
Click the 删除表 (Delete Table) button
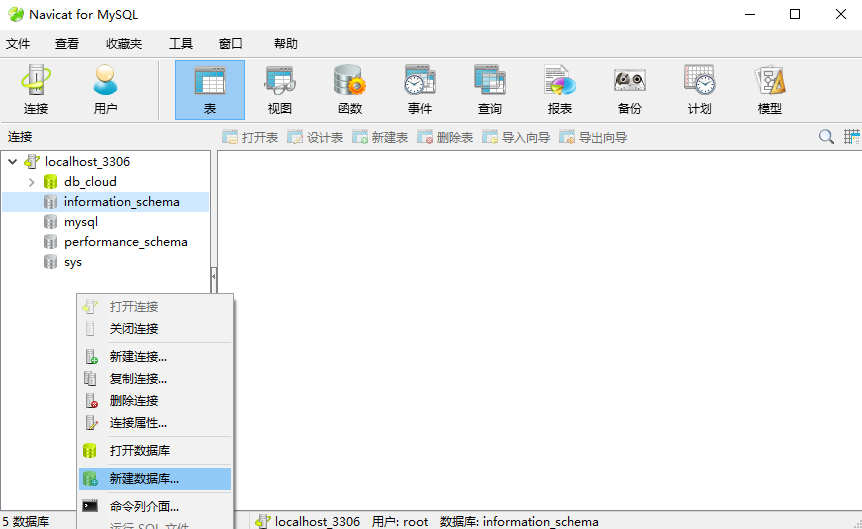tap(445, 137)
